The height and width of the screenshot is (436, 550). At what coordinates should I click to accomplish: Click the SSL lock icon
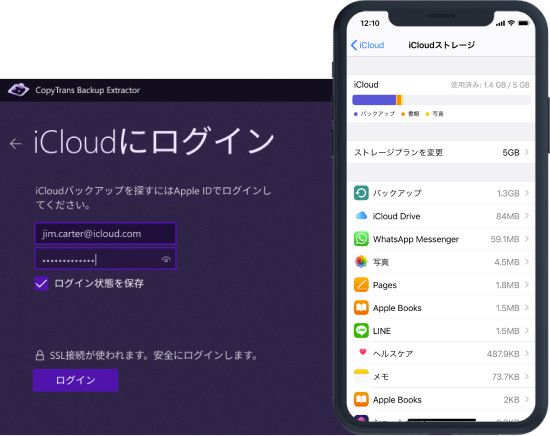pos(40,355)
